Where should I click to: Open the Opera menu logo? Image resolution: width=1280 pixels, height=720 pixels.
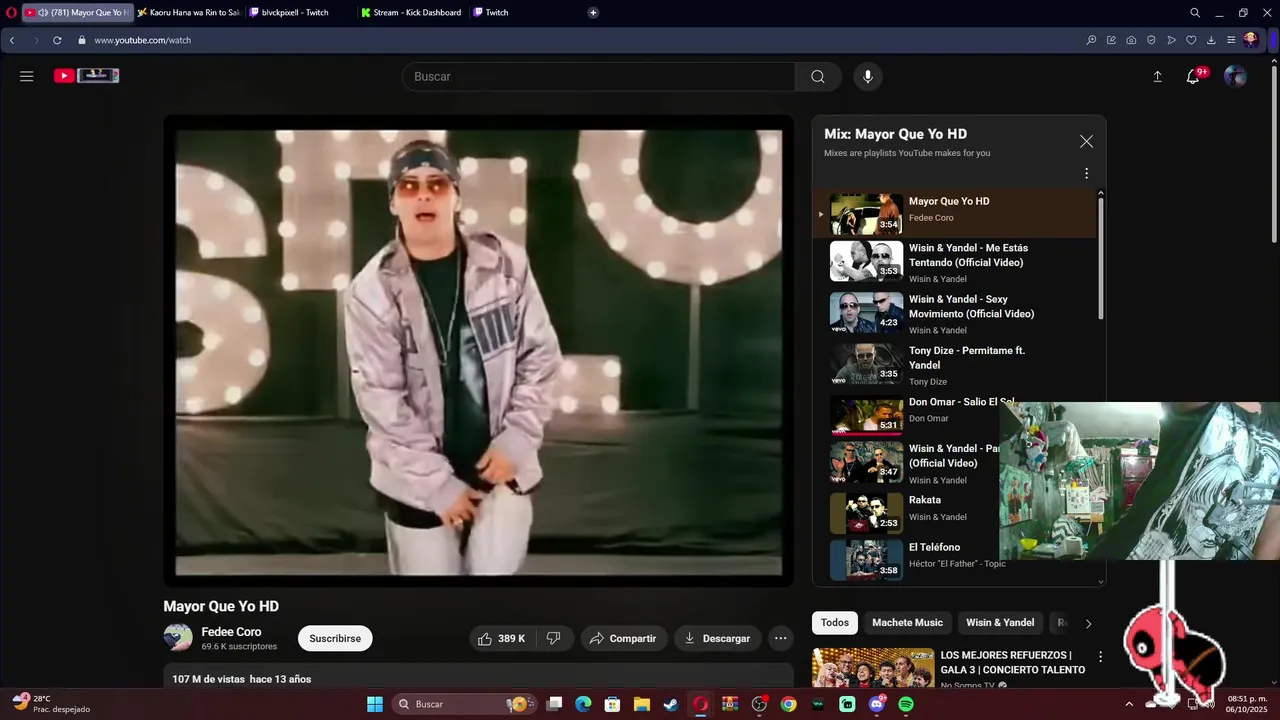(x=12, y=13)
